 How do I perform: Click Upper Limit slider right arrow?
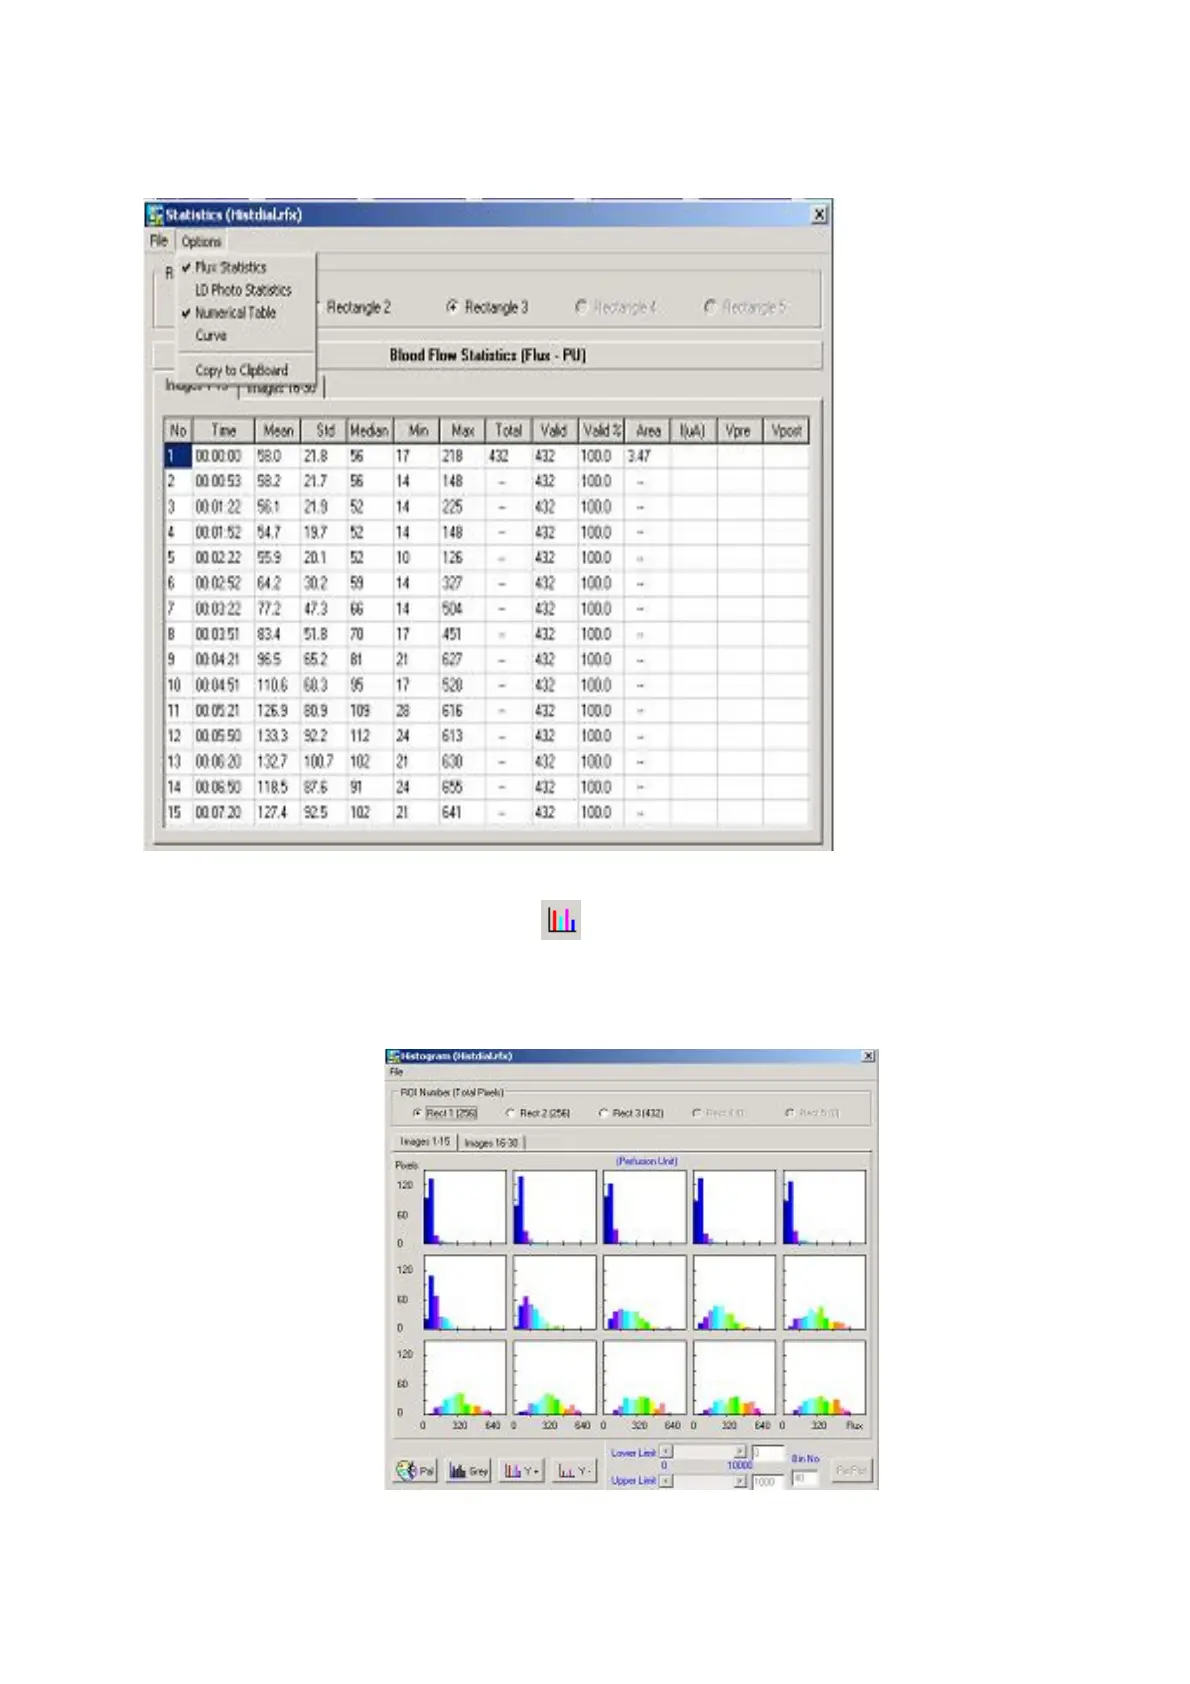click(740, 1481)
